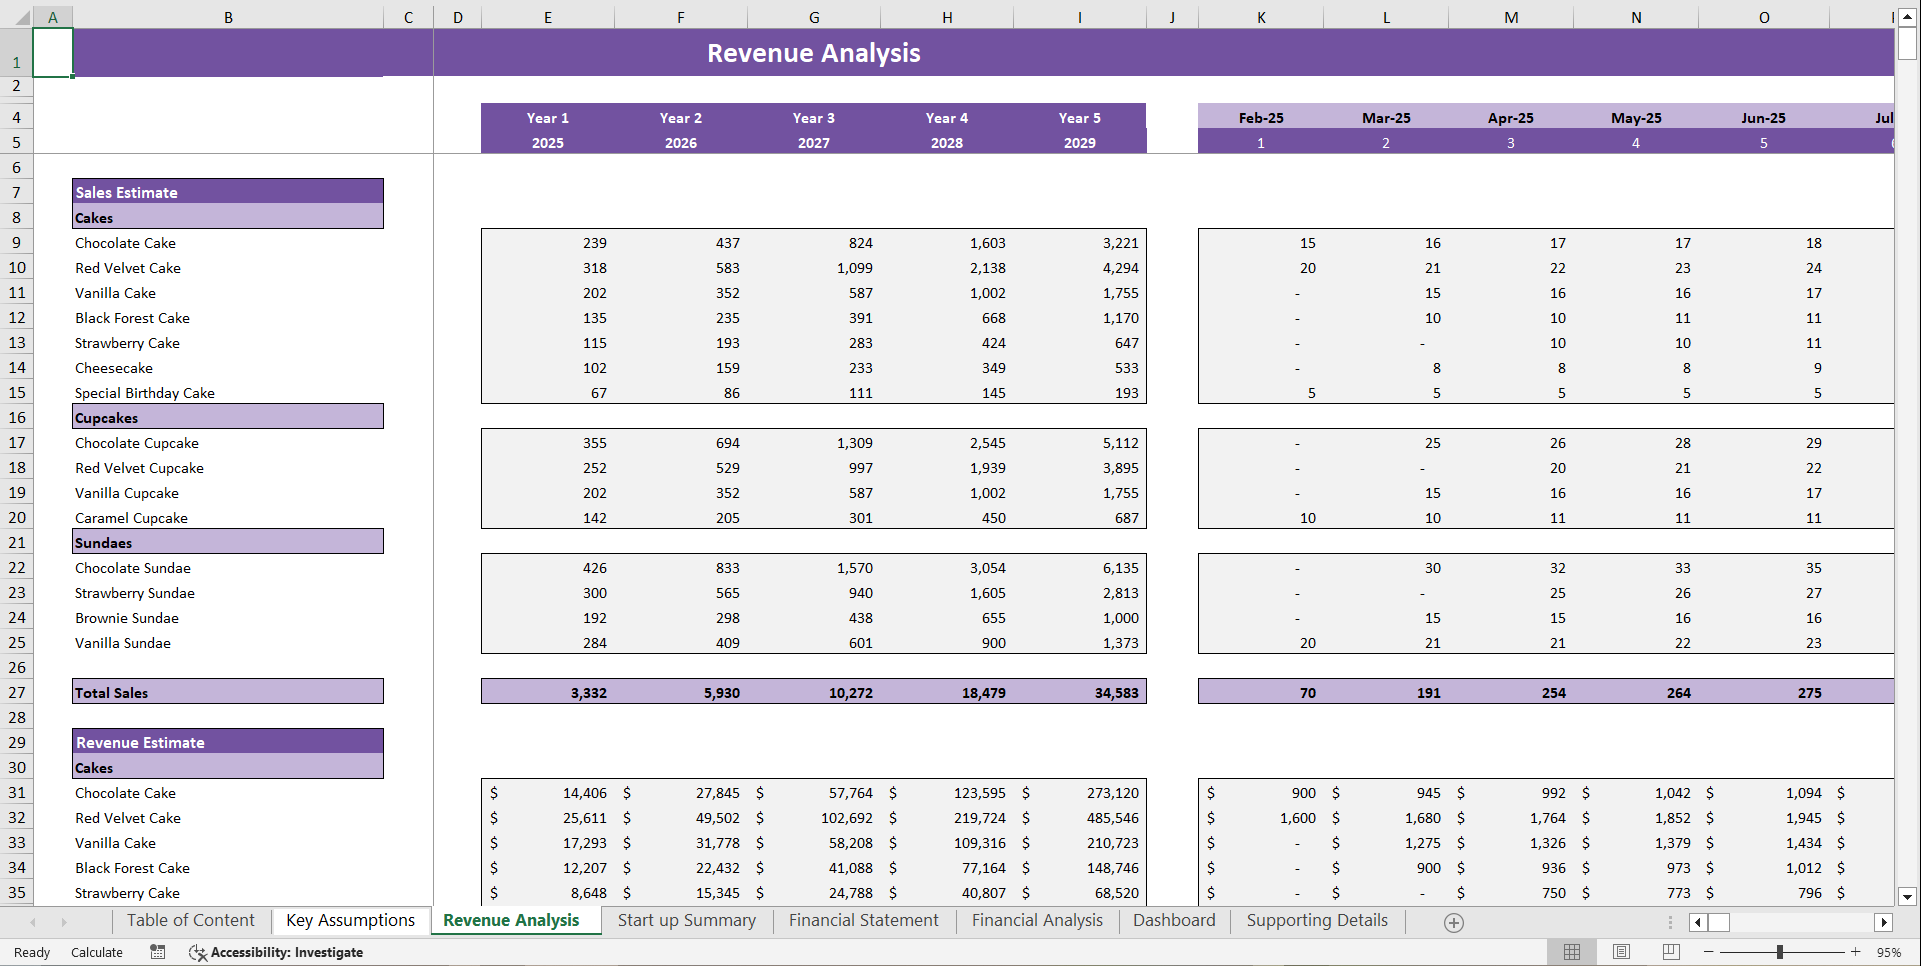1921x966 pixels.
Task: Click the Zoom In plus icon
Action: click(x=1858, y=952)
